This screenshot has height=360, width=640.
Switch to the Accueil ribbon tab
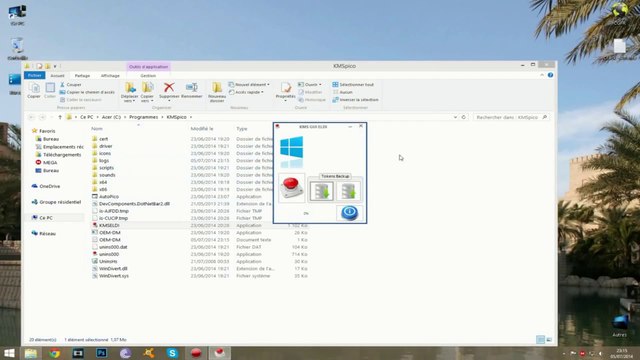click(x=57, y=76)
